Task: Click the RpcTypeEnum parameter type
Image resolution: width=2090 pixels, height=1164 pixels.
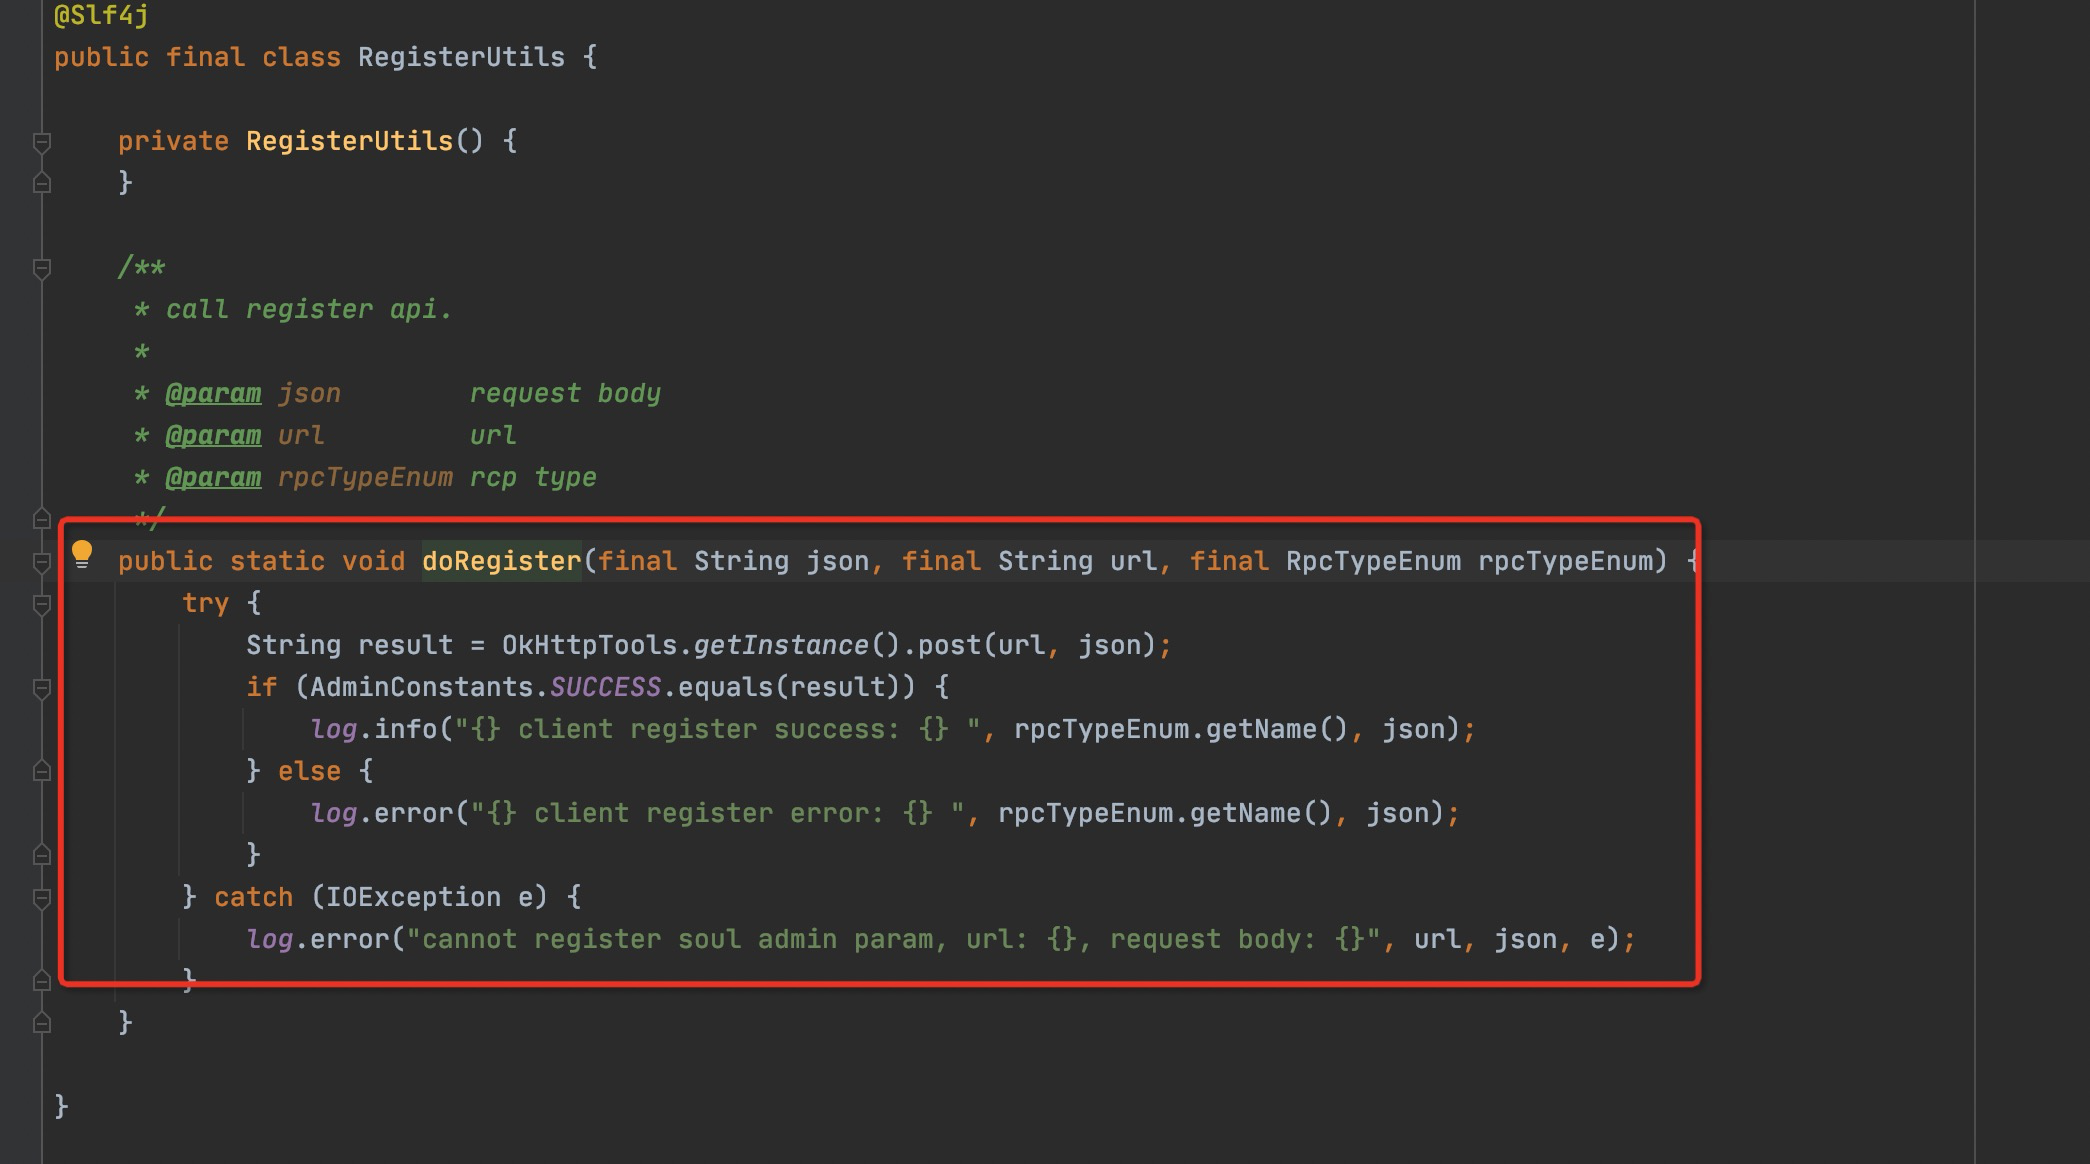Action: [1373, 561]
